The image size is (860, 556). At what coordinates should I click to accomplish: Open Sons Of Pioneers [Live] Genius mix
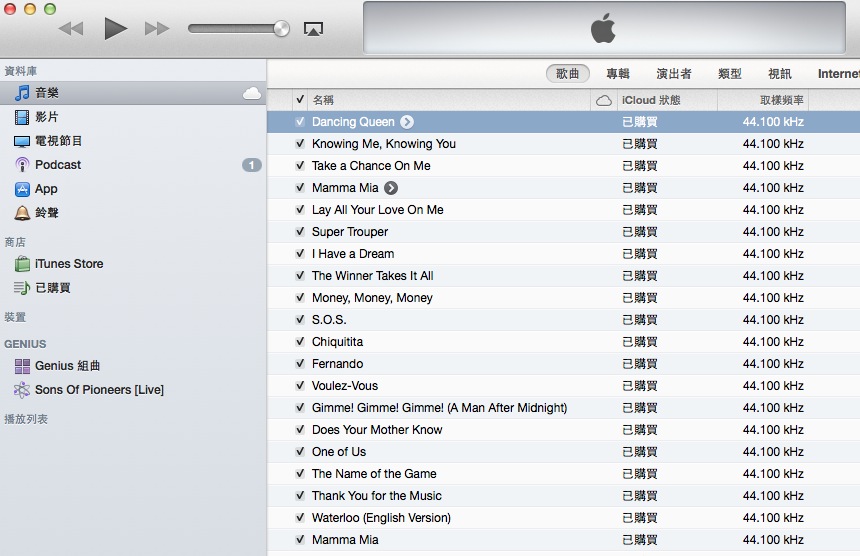tap(99, 390)
